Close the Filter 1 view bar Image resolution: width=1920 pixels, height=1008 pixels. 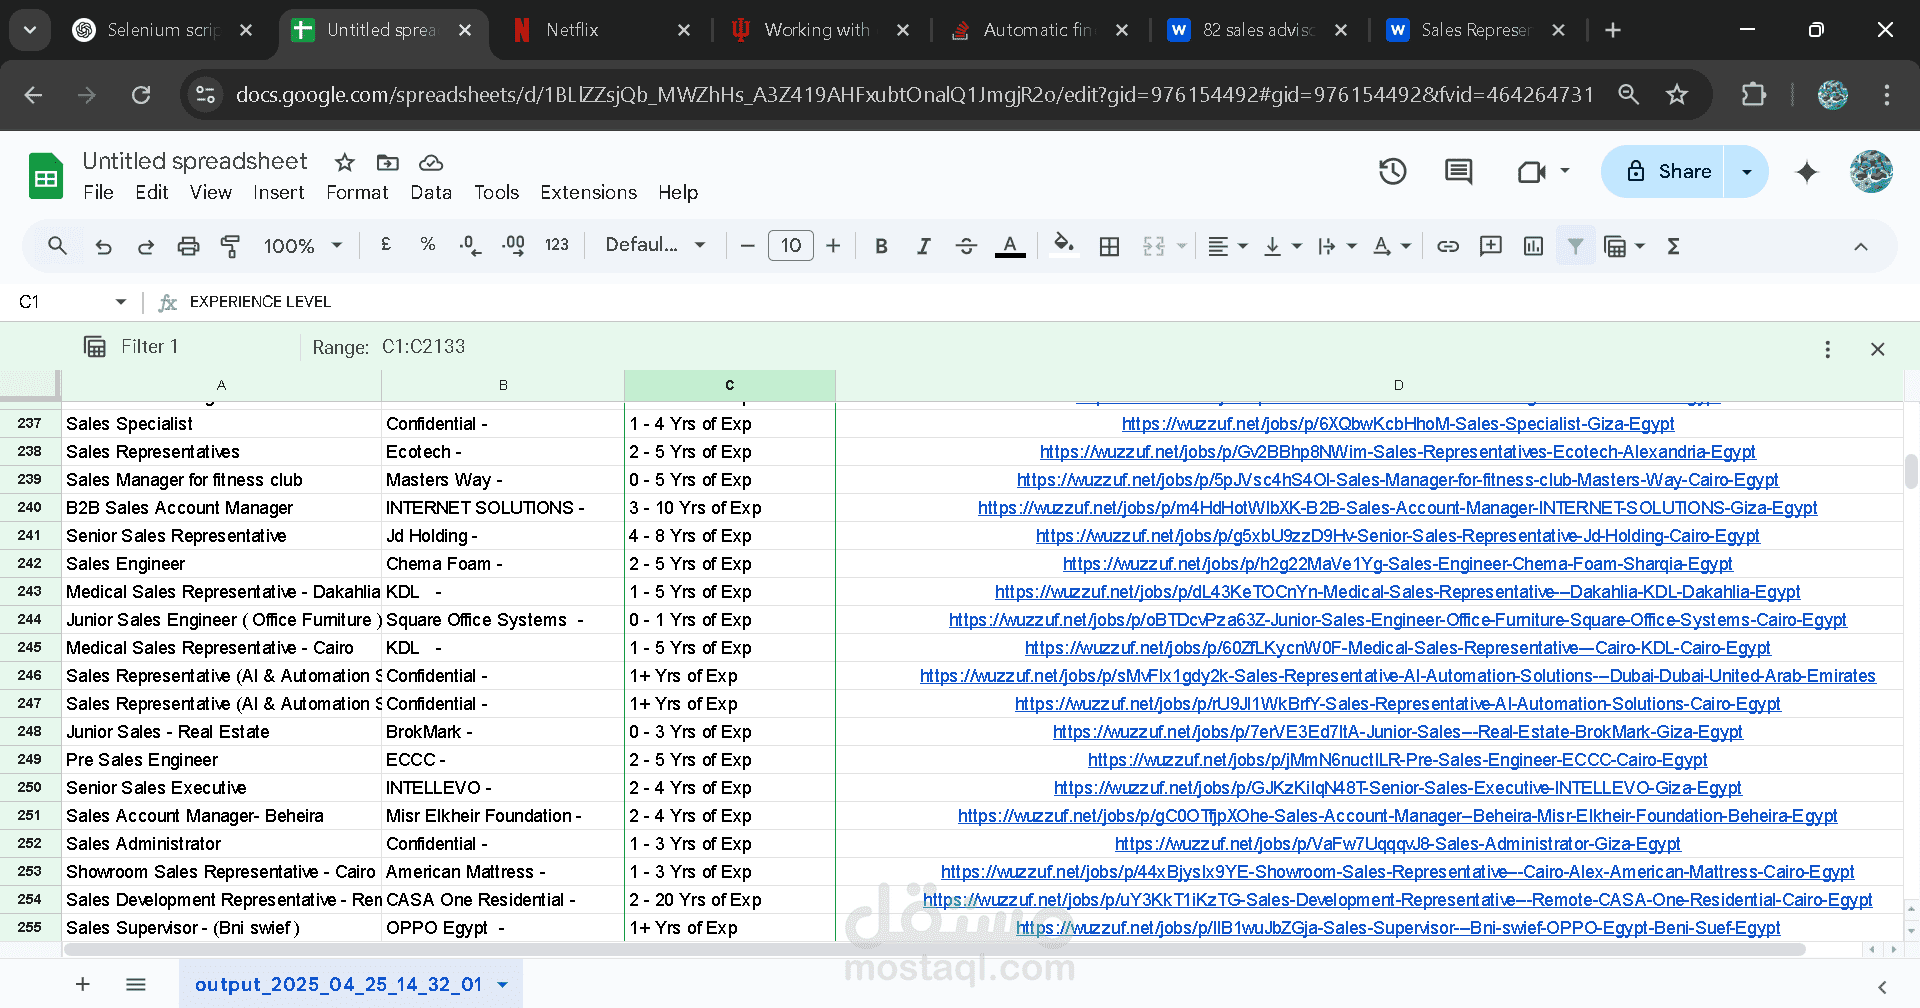tap(1877, 349)
